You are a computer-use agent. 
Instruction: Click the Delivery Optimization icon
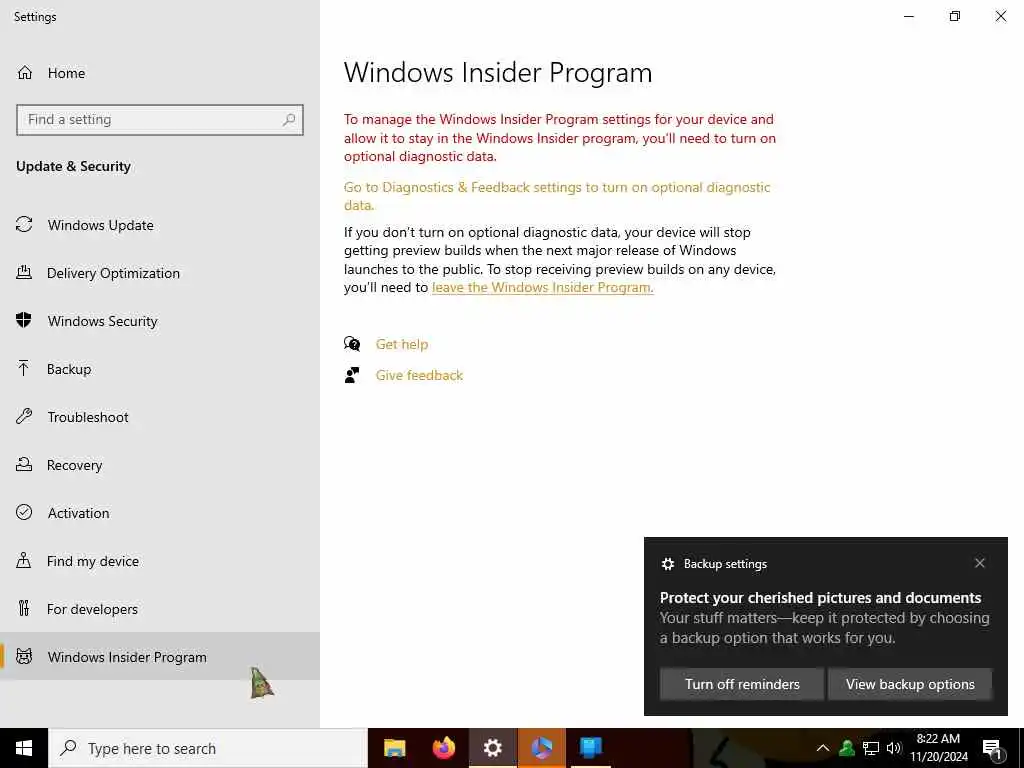(24, 273)
